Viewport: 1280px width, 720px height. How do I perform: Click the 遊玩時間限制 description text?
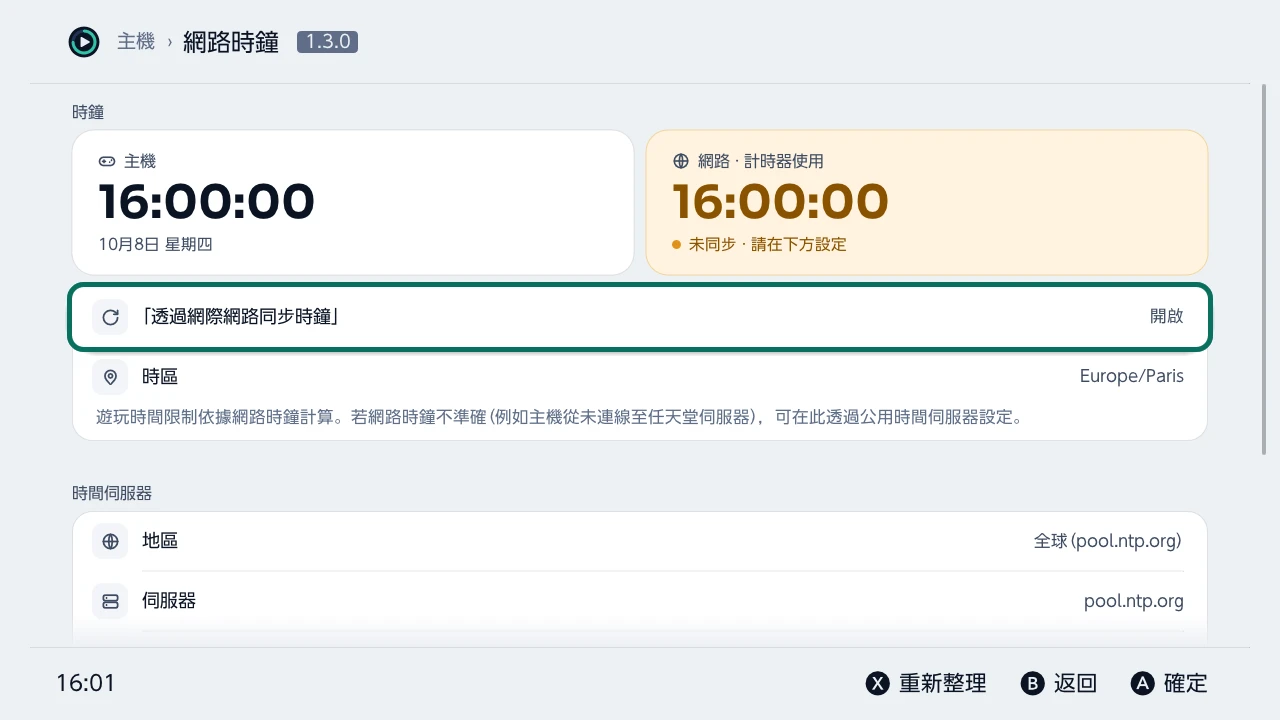(560, 417)
